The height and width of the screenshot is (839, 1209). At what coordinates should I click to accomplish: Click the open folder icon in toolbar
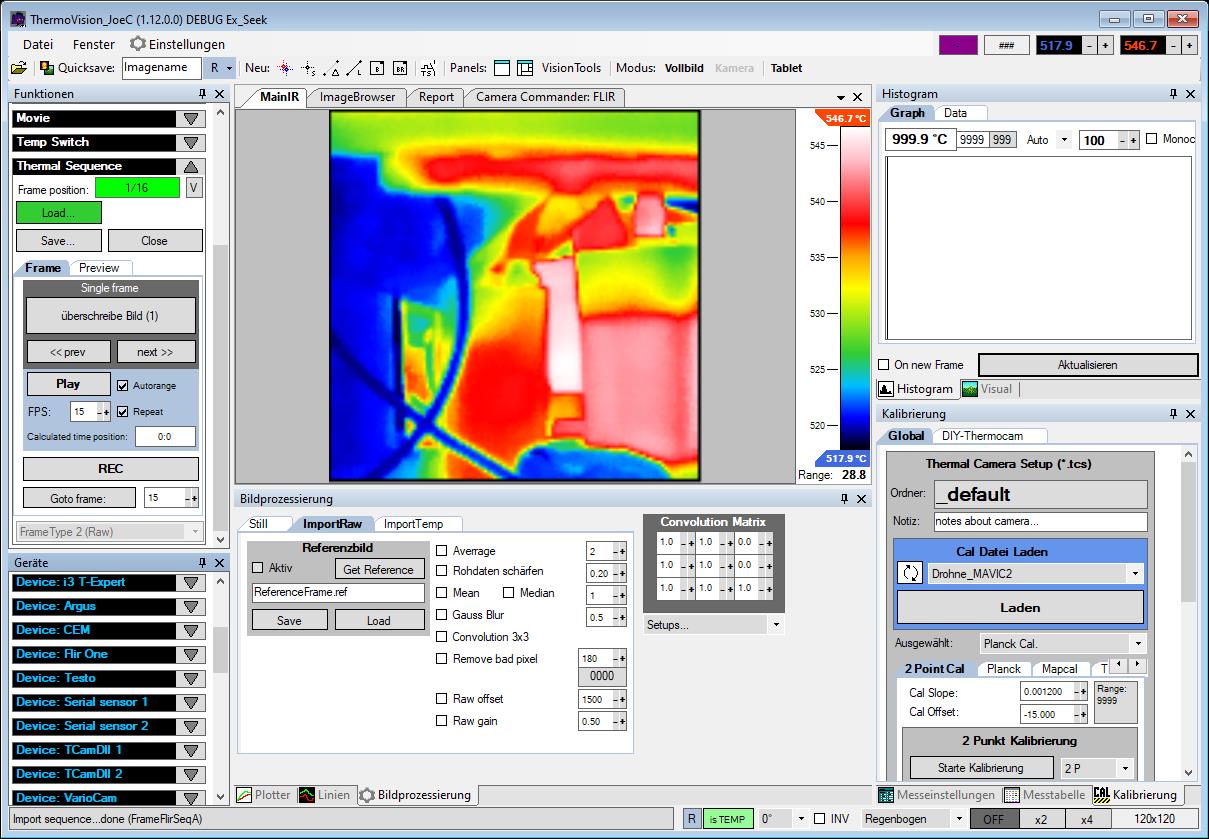pyautogui.click(x=18, y=68)
